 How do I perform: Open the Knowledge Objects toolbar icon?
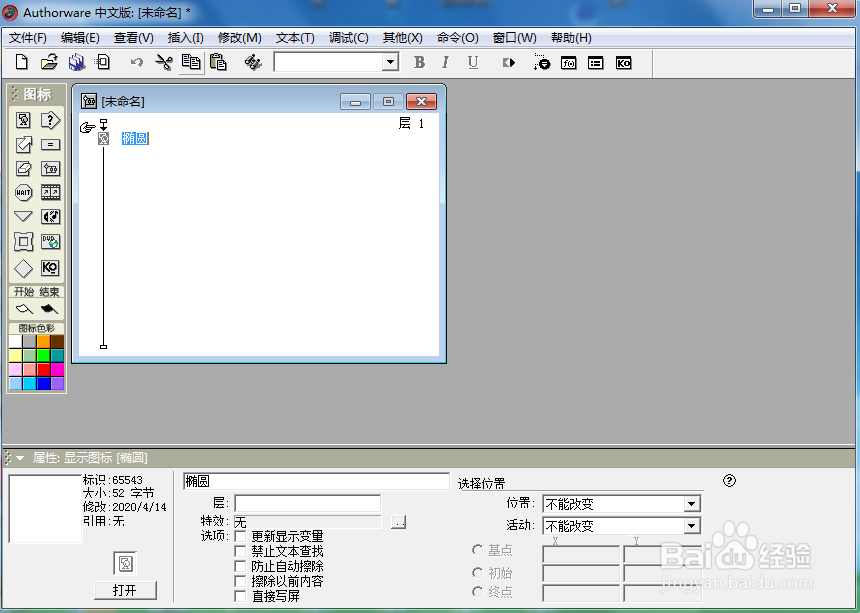624,63
